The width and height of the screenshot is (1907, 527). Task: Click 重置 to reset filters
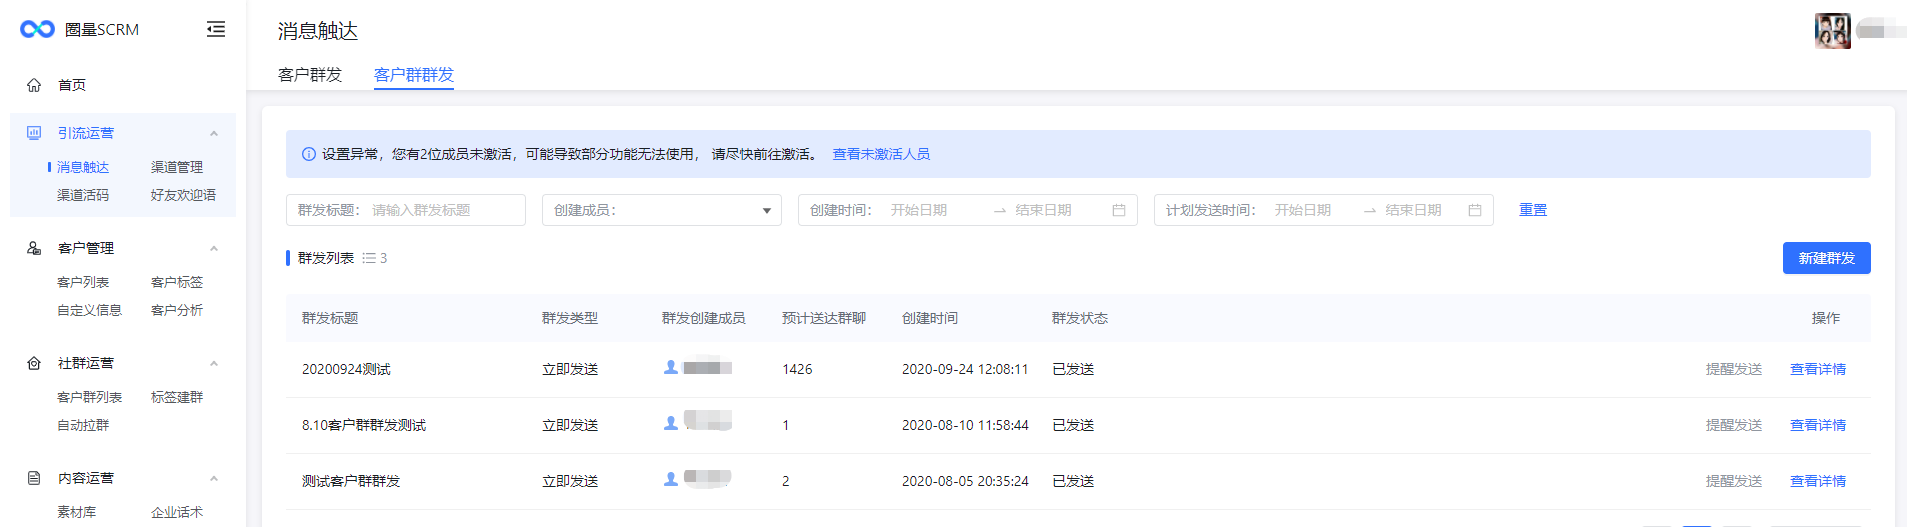point(1532,210)
